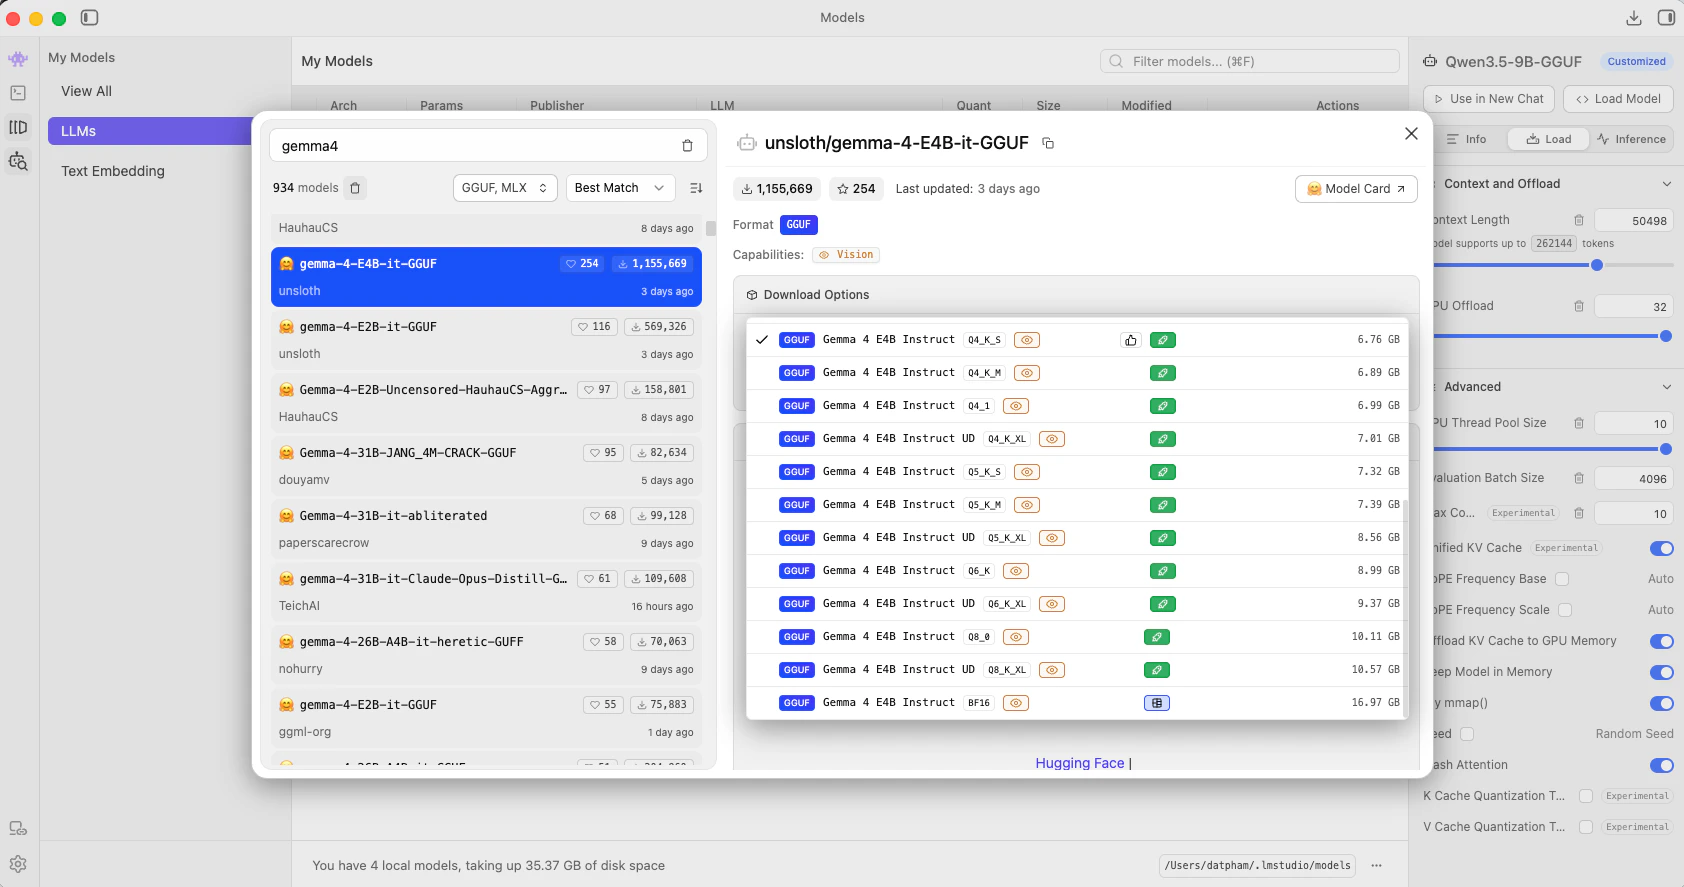
Task: Select the Q5_K_M download option row
Action: click(1077, 505)
